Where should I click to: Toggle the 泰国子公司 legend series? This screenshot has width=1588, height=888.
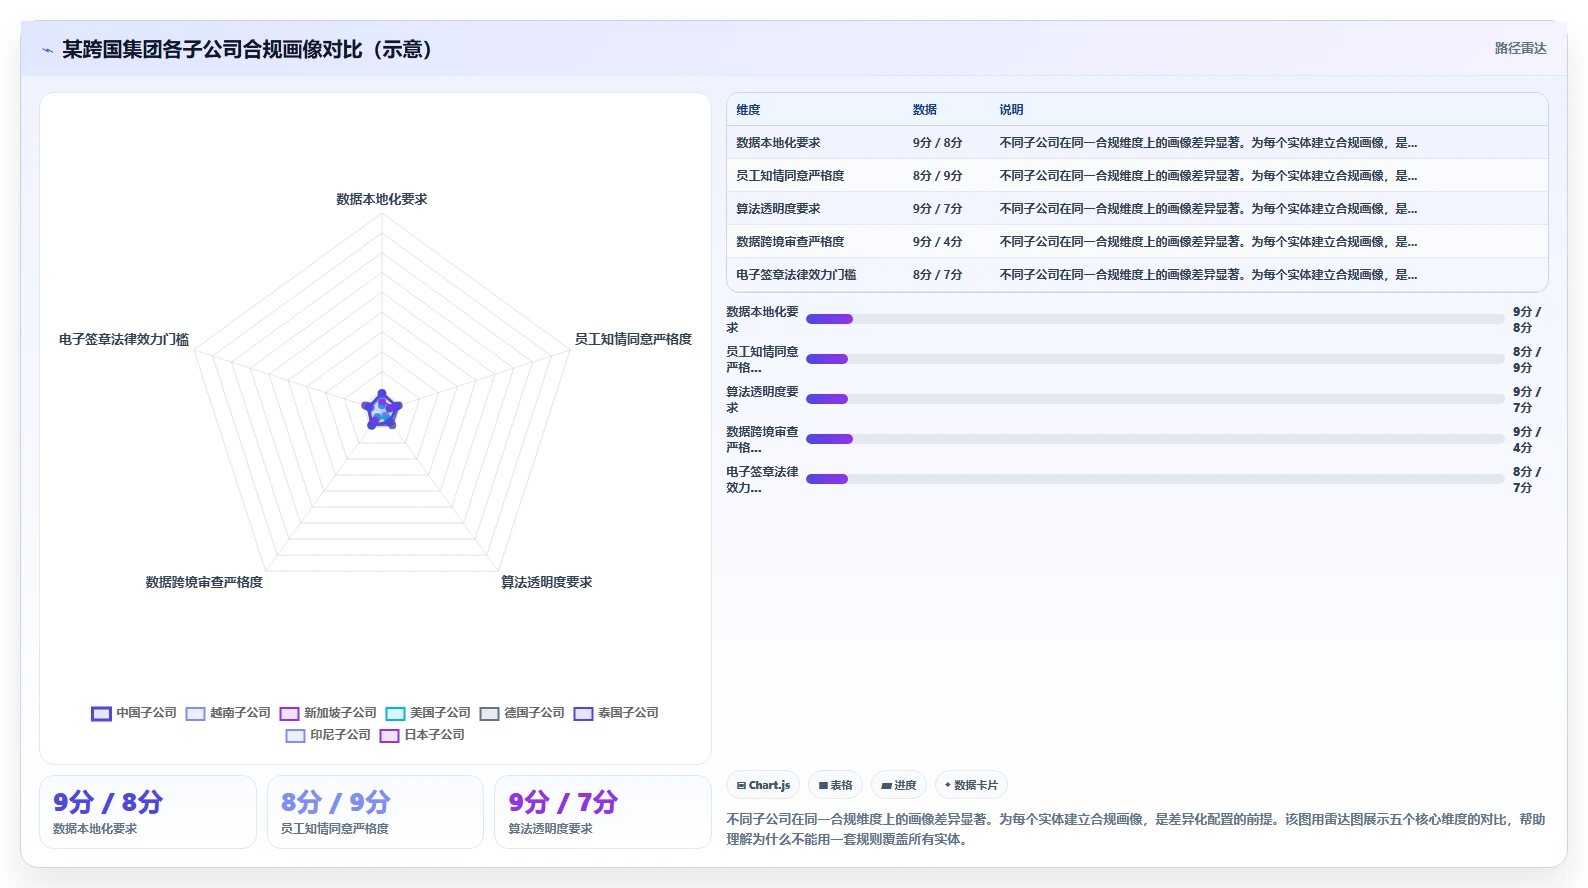616,713
